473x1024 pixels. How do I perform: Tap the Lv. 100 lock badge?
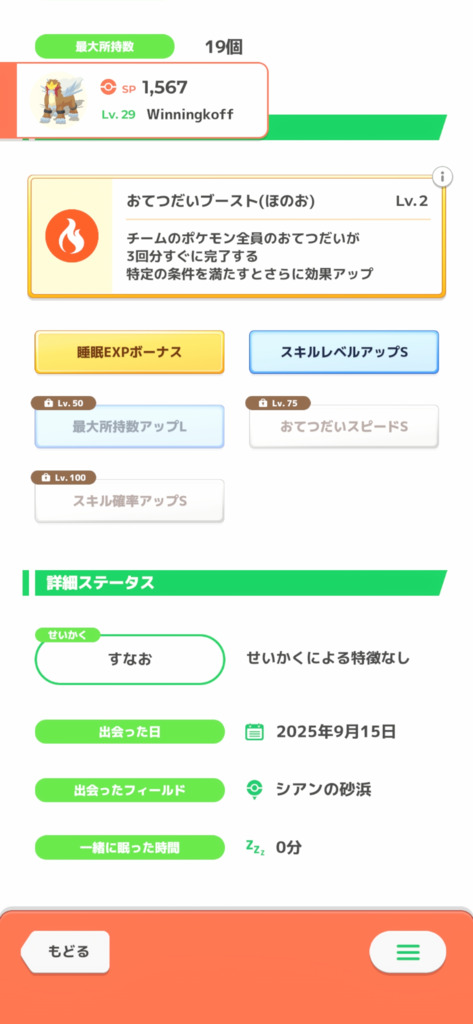63,477
